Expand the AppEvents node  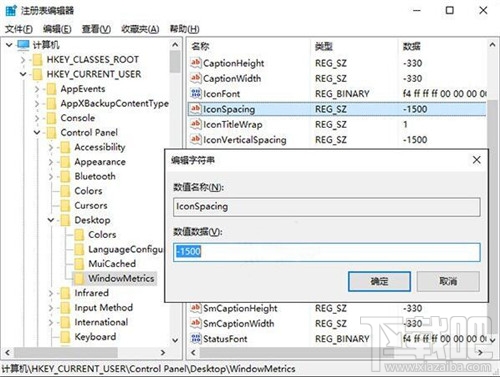37,89
